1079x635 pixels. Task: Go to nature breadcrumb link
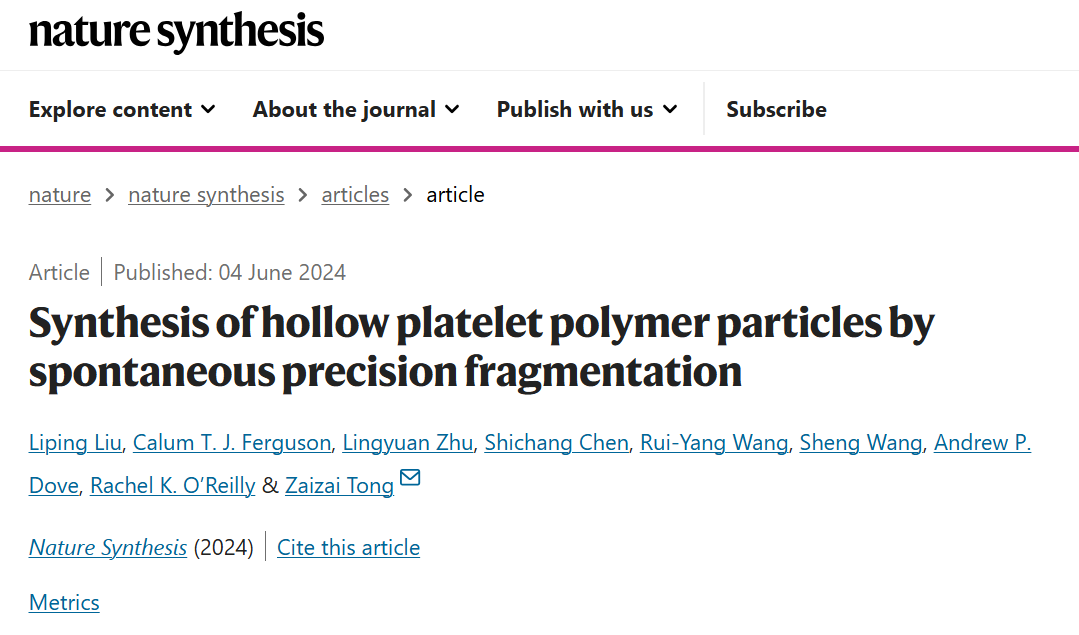click(x=60, y=195)
